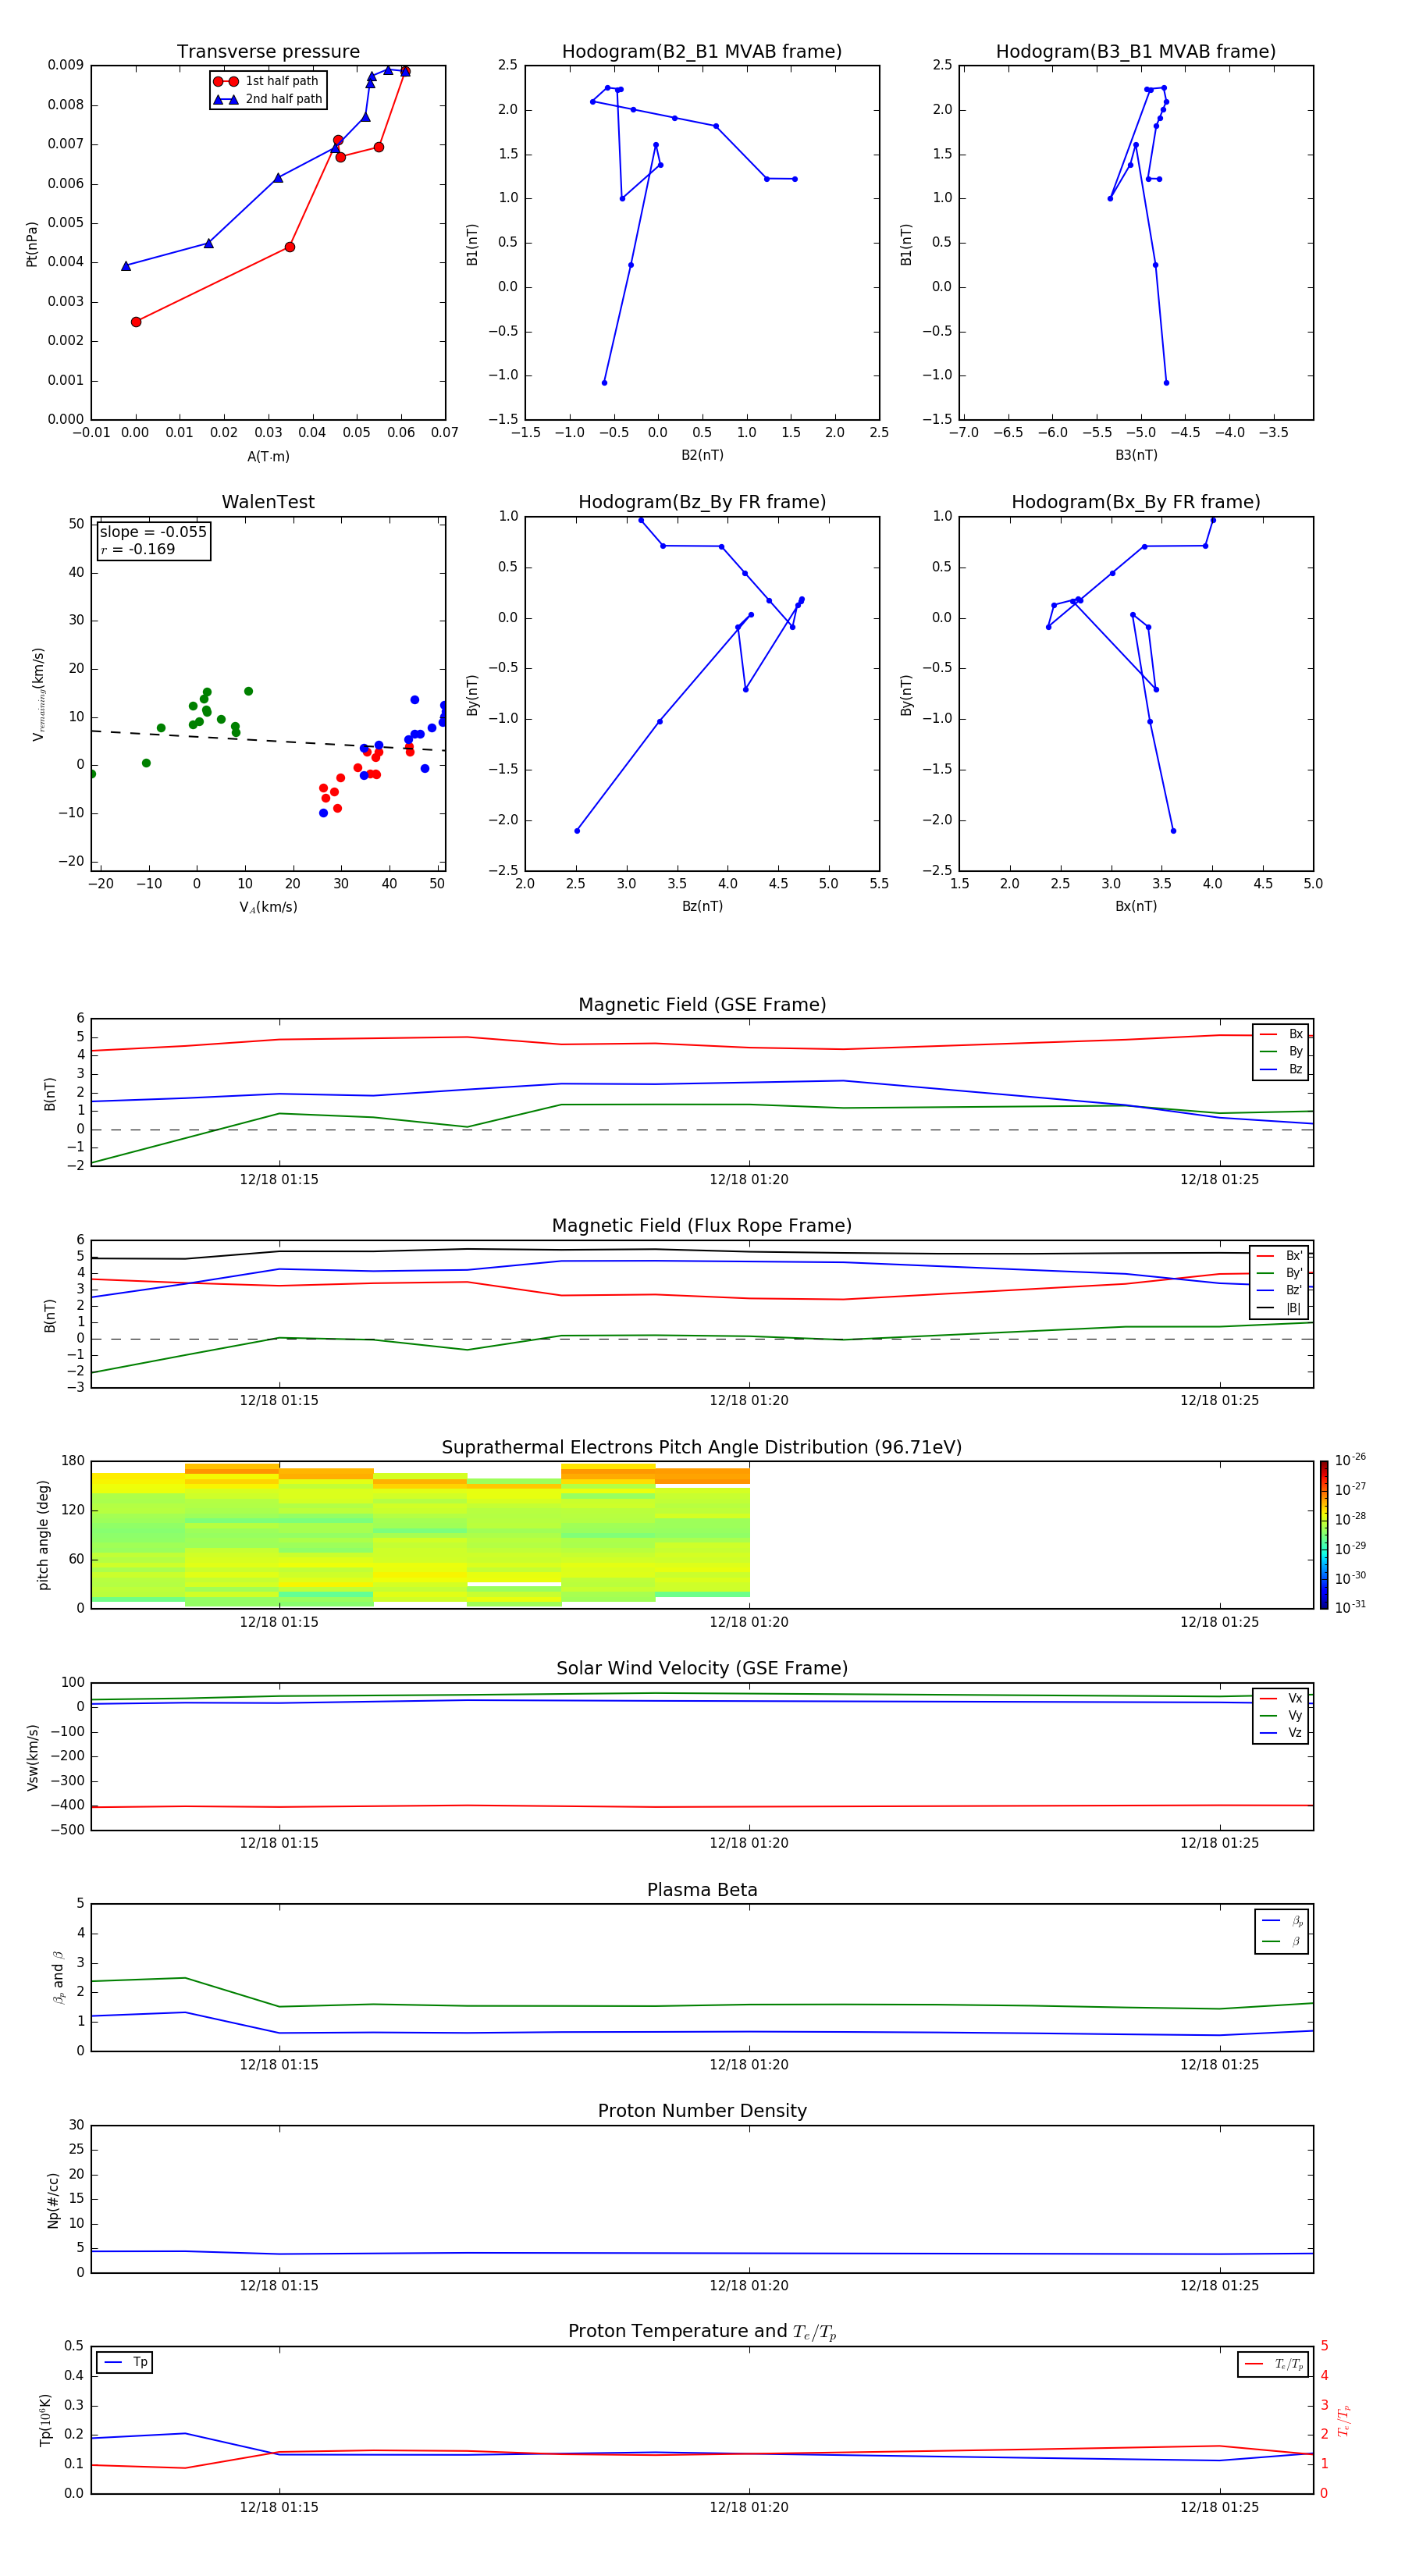This screenshot has height=2576, width=1405.
Task: Click the "pitch angle (deg)" y-axis label
Action: click(x=43, y=1535)
